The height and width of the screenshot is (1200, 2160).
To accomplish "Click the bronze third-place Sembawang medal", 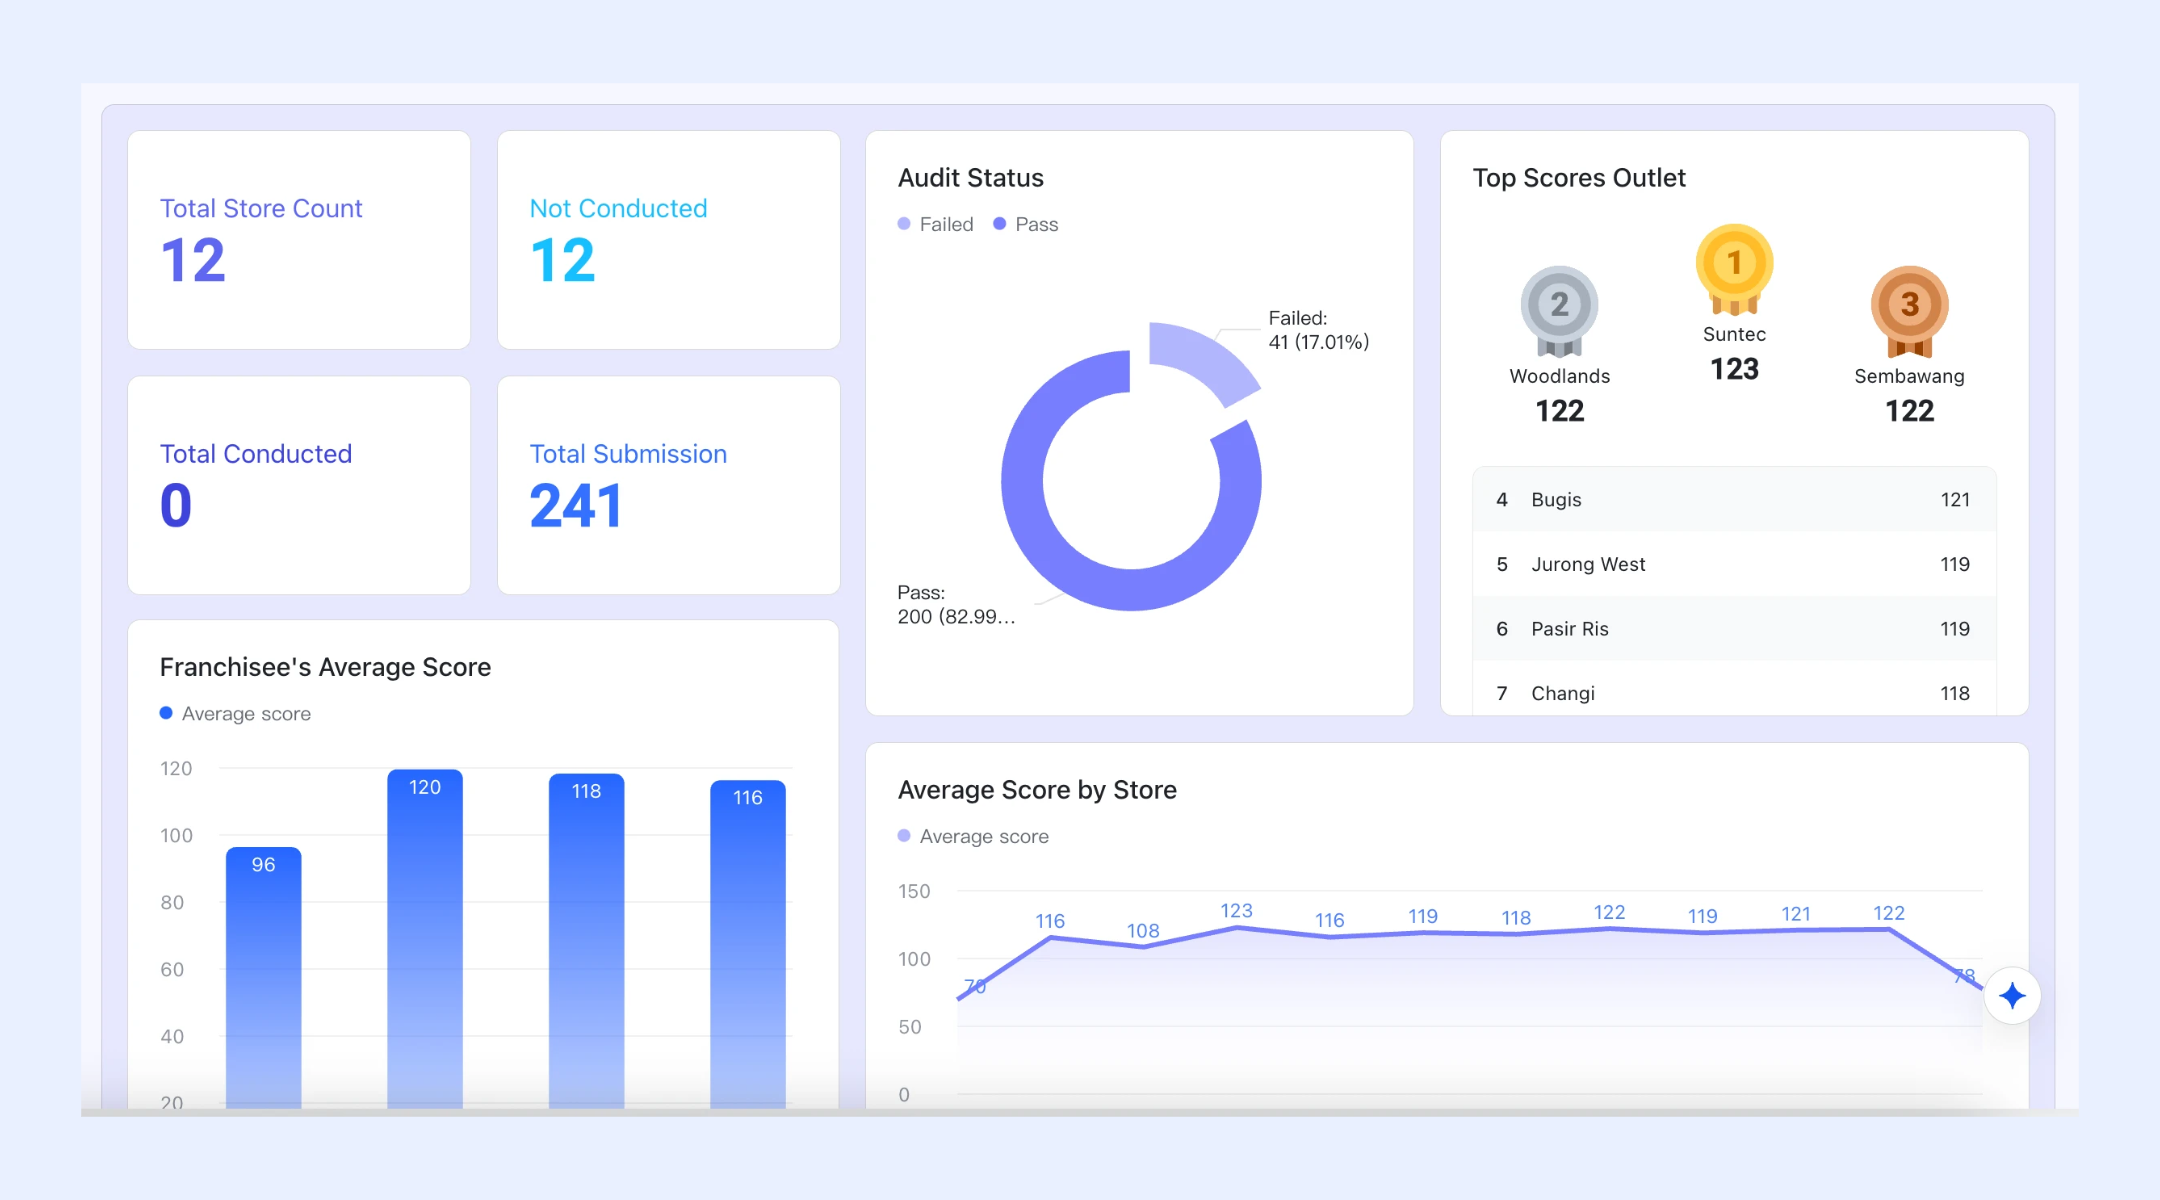I will click(1909, 311).
